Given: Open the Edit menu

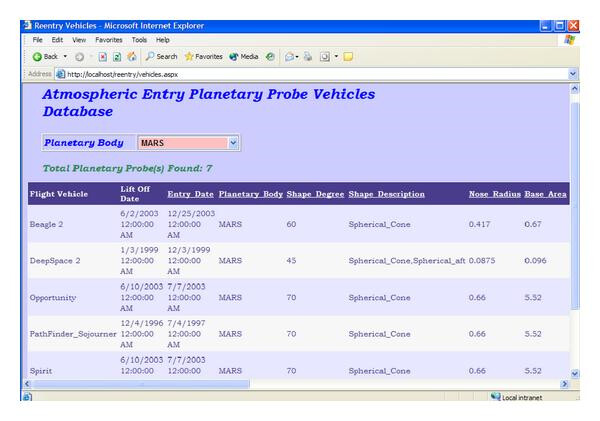Looking at the screenshot, I should [57, 40].
